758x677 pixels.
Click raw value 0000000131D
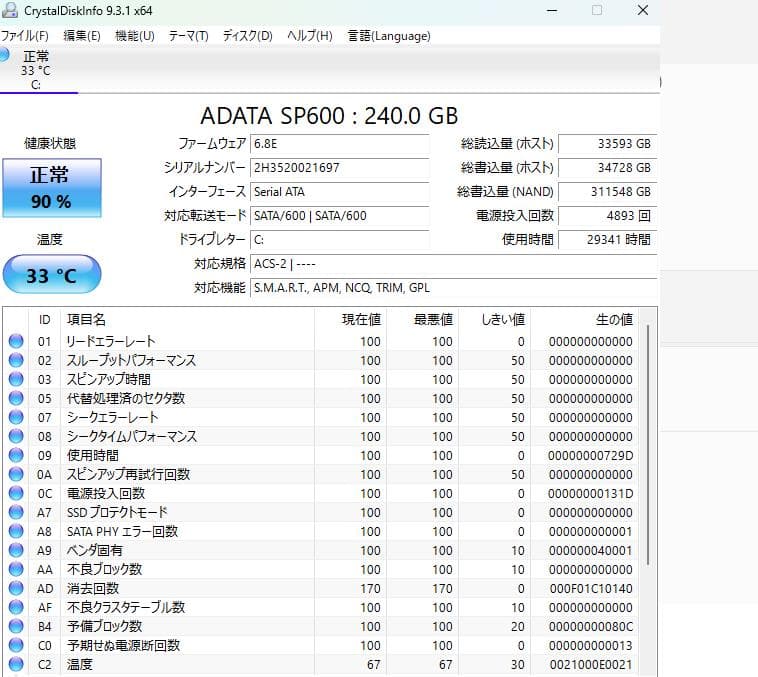click(x=590, y=493)
